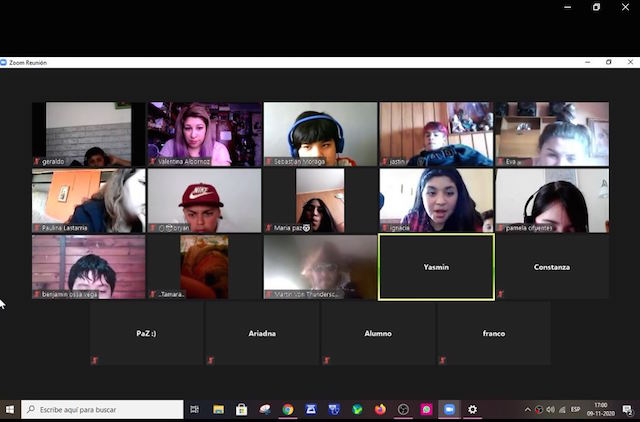640x422 pixels.
Task: Open Microsoft Store from the taskbar
Action: coord(241,409)
